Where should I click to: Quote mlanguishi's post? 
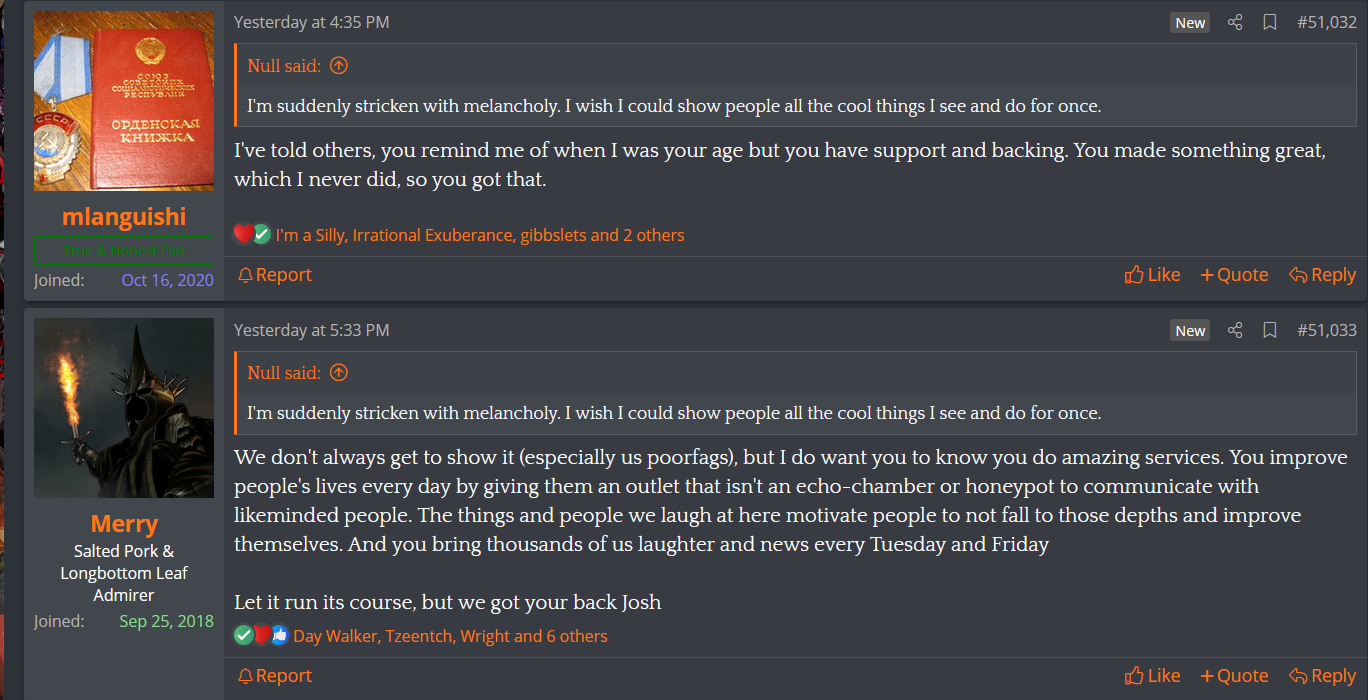1235,275
